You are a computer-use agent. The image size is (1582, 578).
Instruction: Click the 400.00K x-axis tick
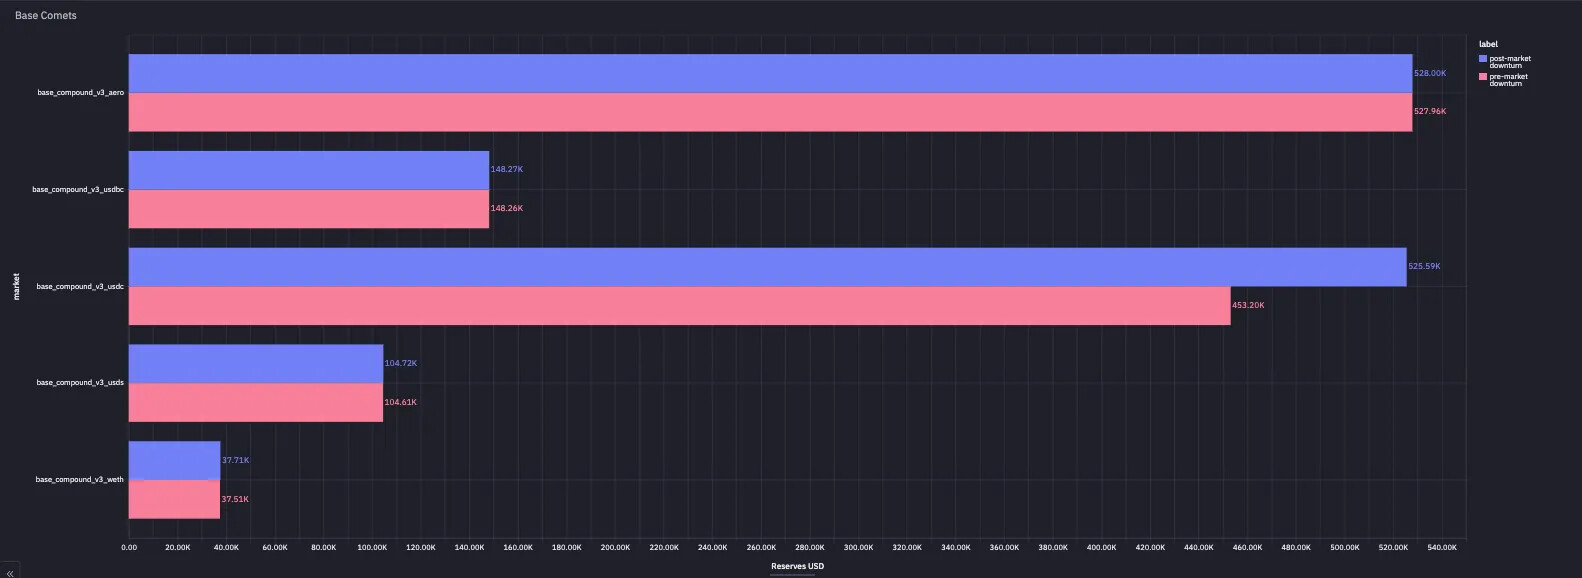point(1101,548)
